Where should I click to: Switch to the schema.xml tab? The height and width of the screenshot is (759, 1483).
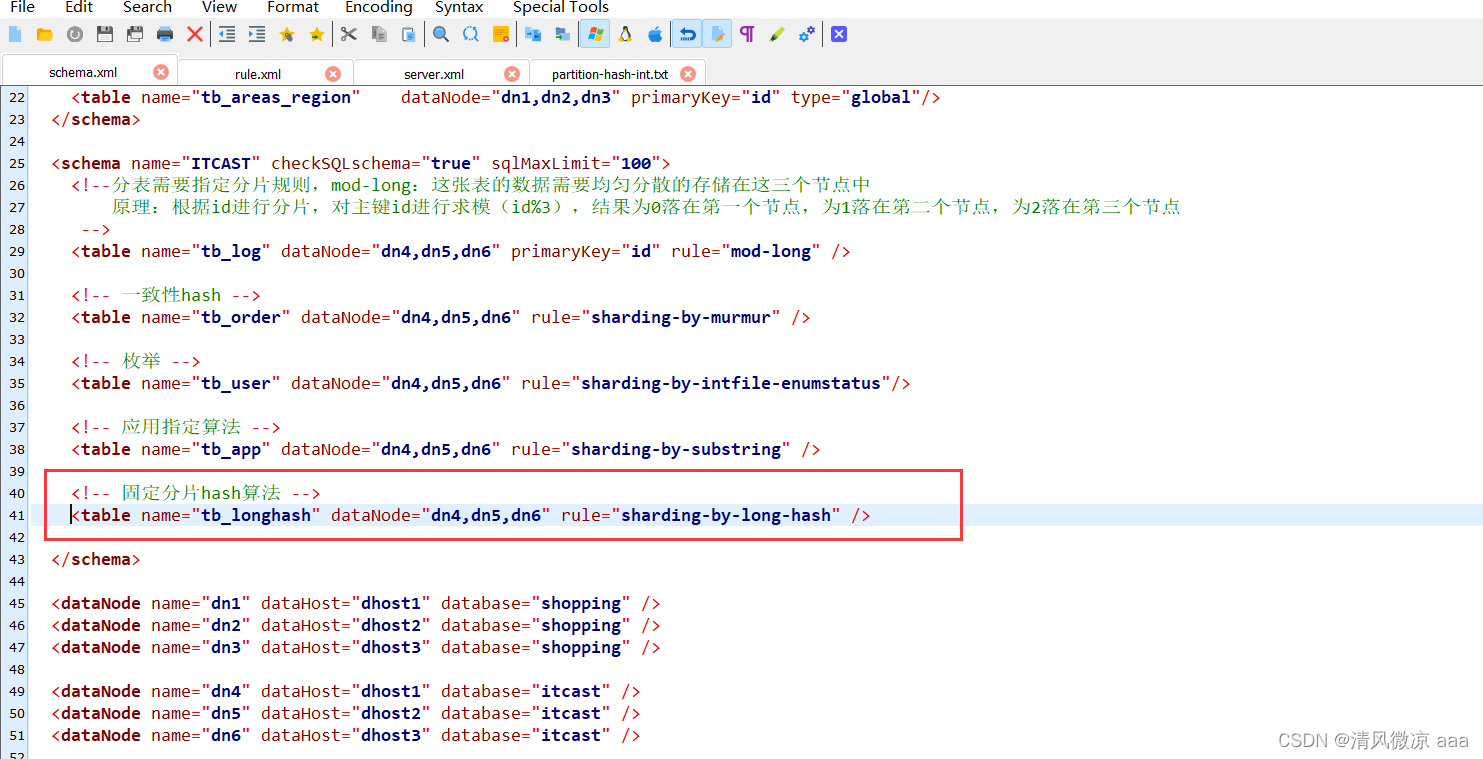(x=88, y=72)
